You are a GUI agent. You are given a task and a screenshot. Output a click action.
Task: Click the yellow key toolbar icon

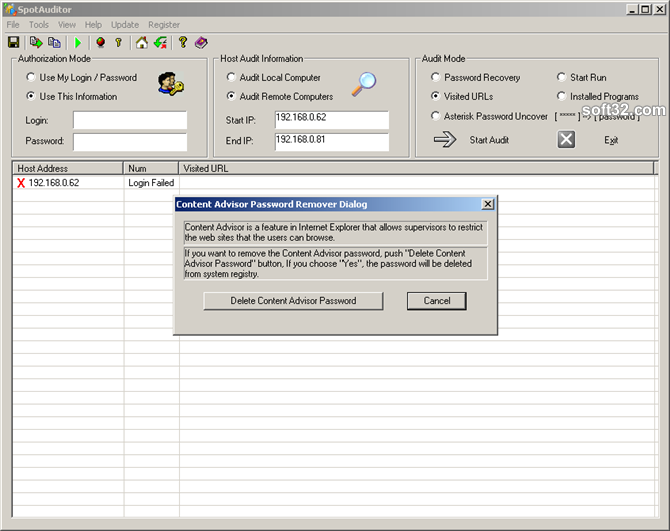(x=119, y=42)
